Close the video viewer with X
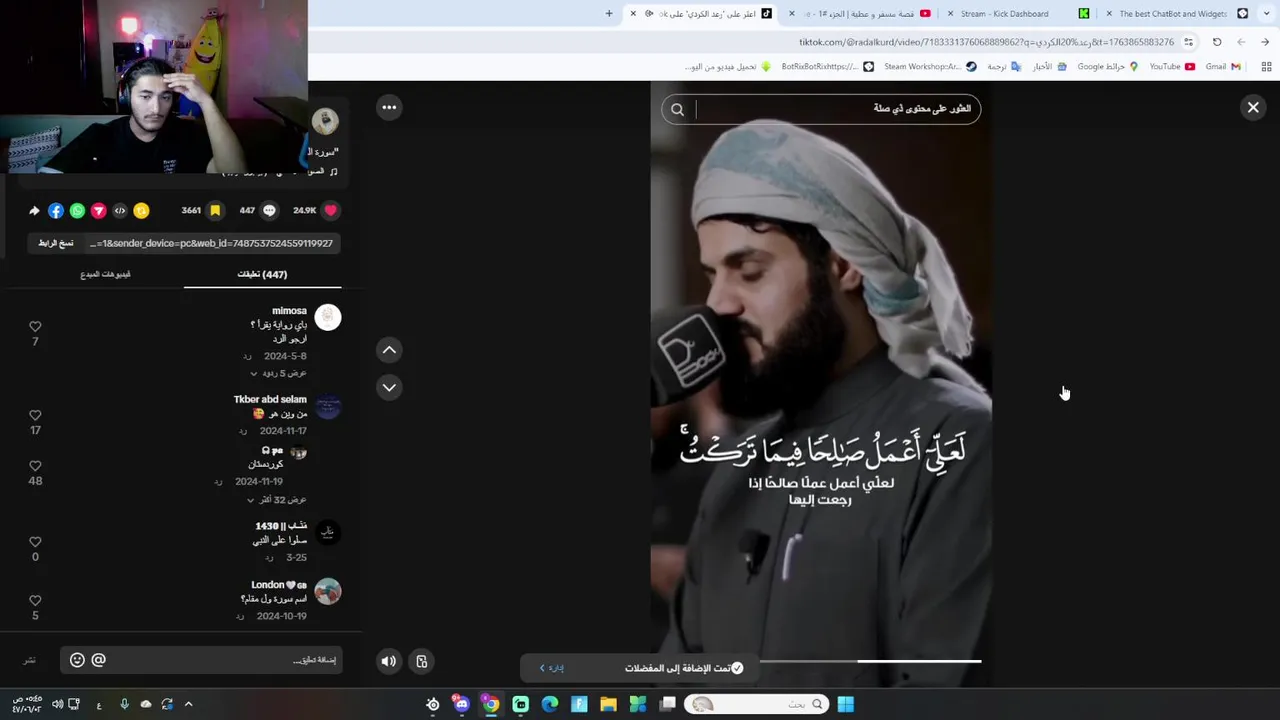The image size is (1280, 720). (x=1253, y=107)
